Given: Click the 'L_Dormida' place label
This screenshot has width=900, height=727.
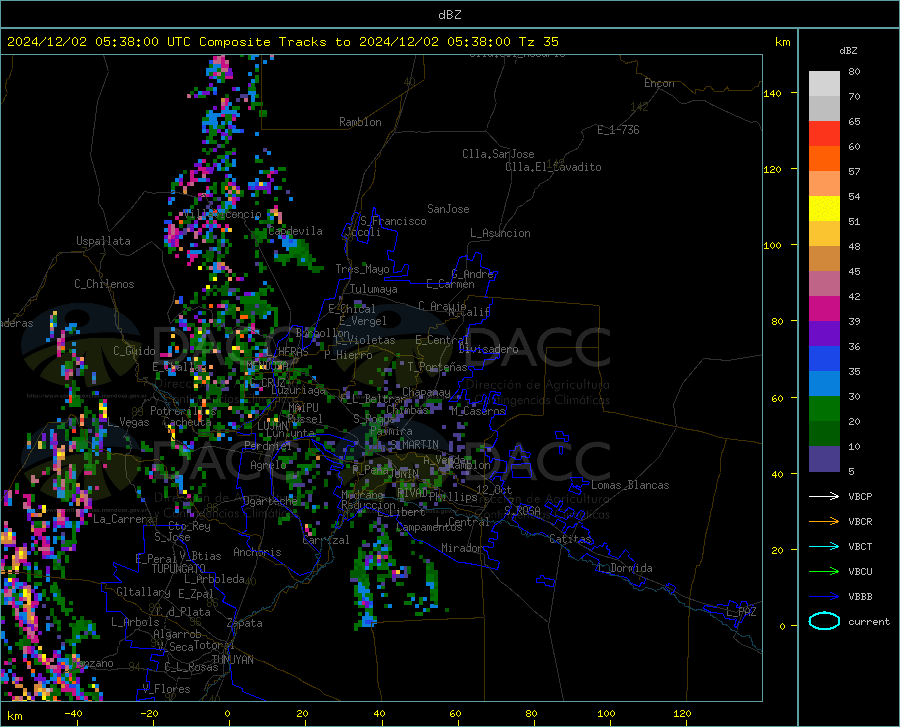Looking at the screenshot, I should point(624,568).
